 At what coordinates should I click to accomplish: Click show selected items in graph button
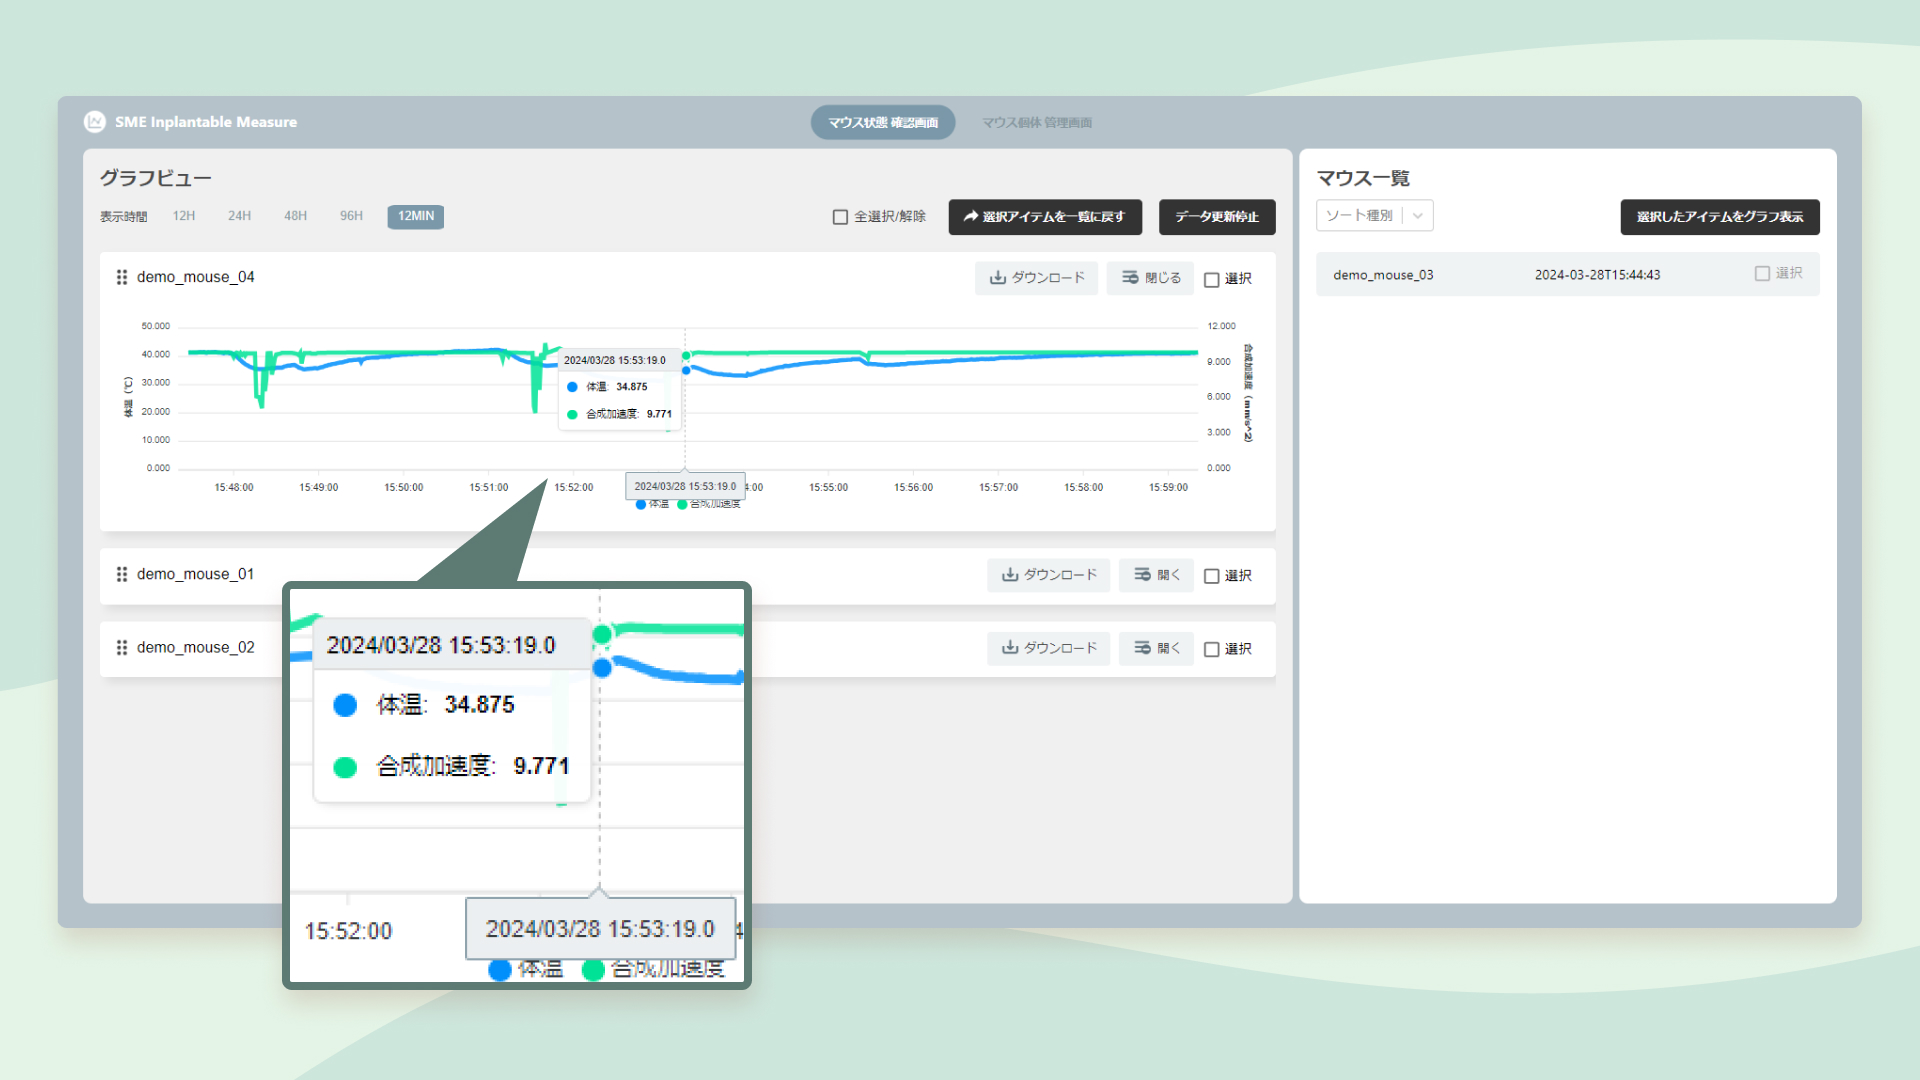click(x=1719, y=217)
